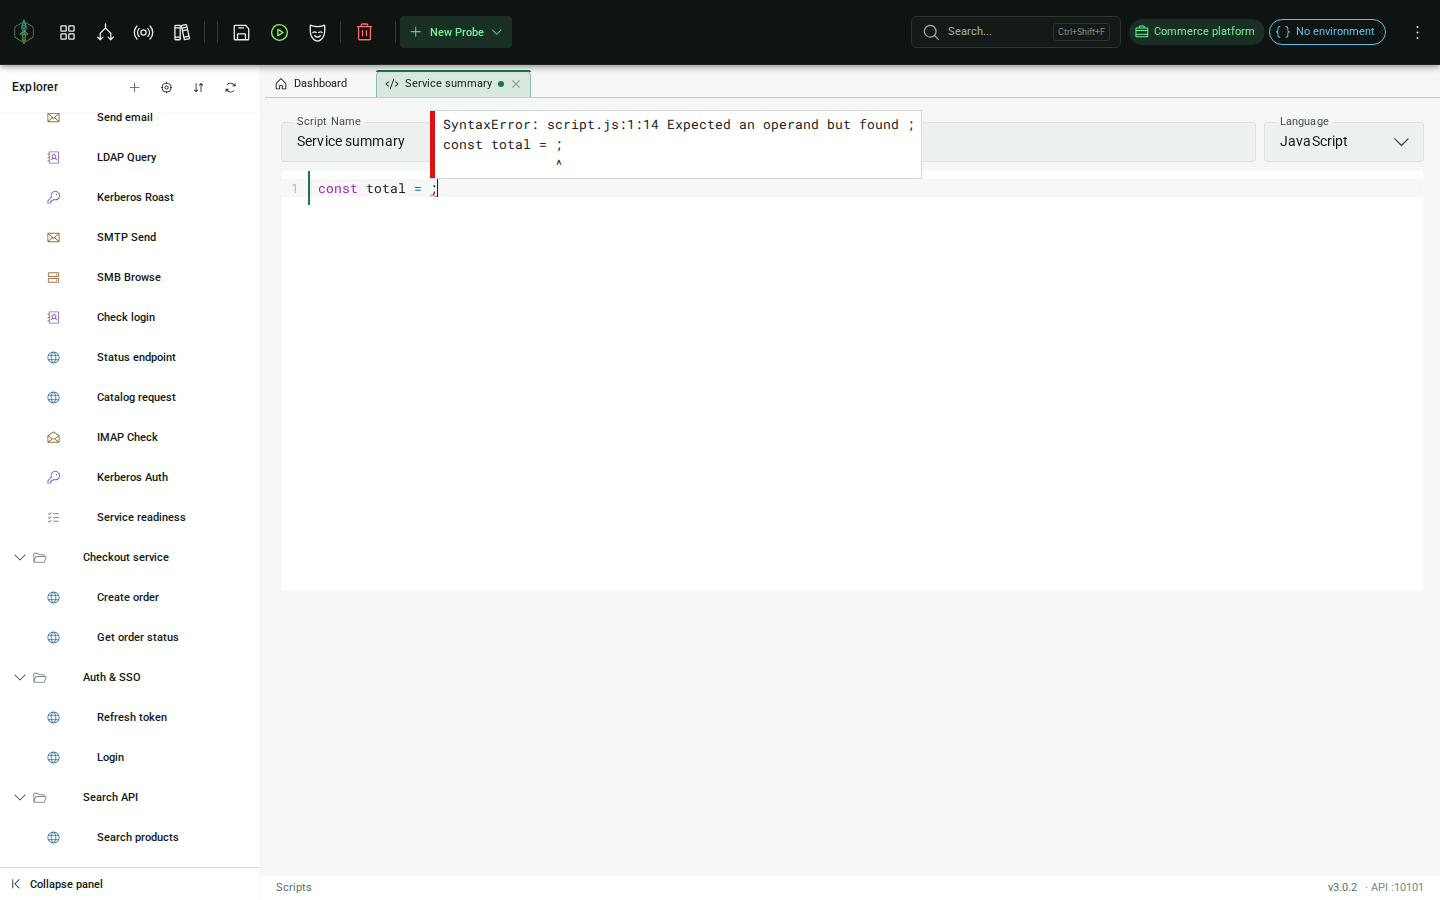Run the script with the green play icon

279,32
